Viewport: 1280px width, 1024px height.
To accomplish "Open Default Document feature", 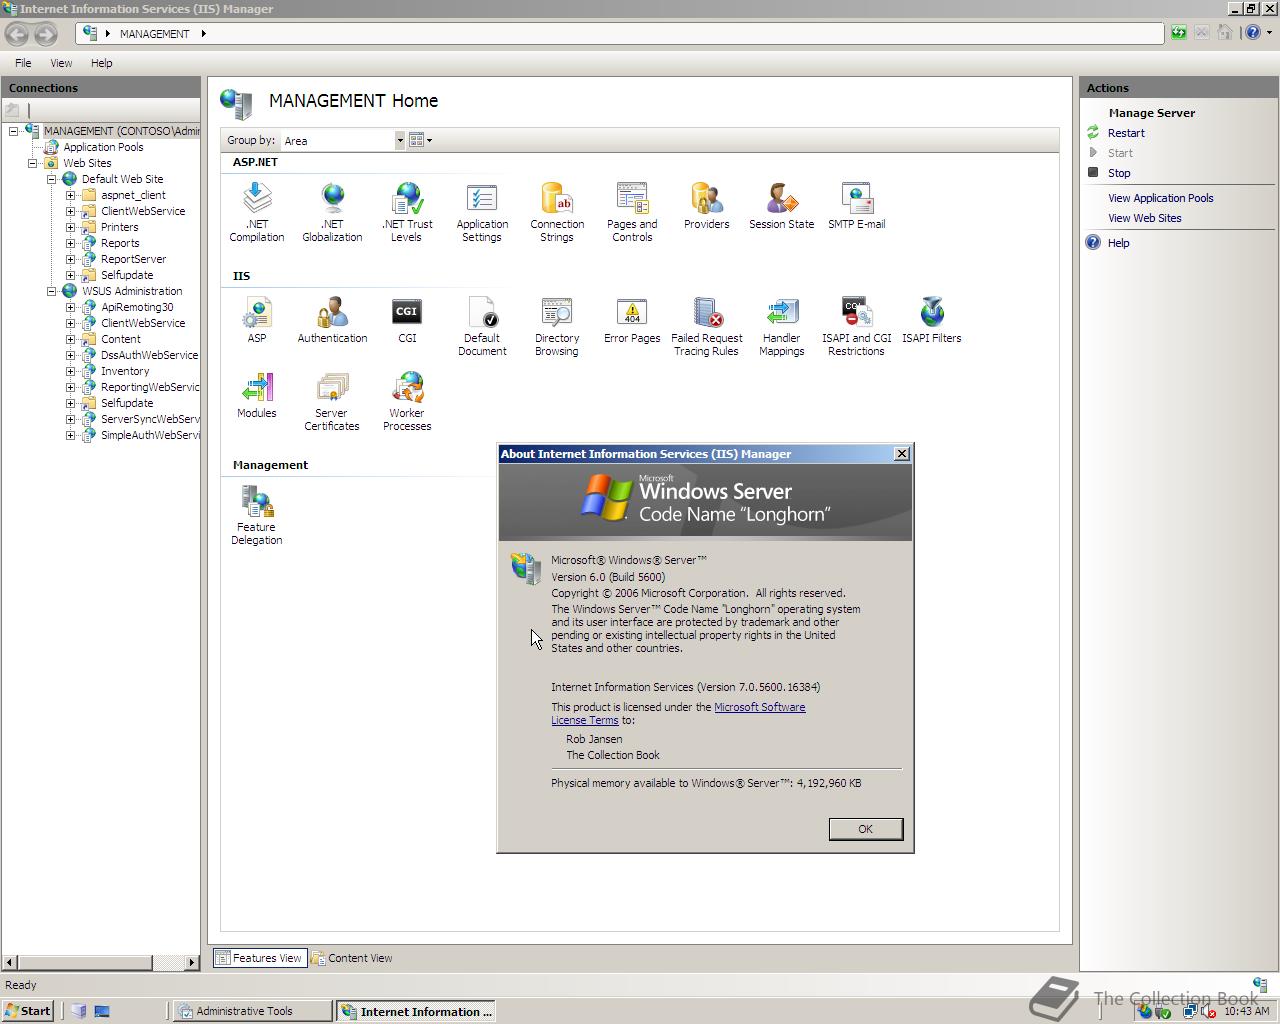I will [482, 325].
